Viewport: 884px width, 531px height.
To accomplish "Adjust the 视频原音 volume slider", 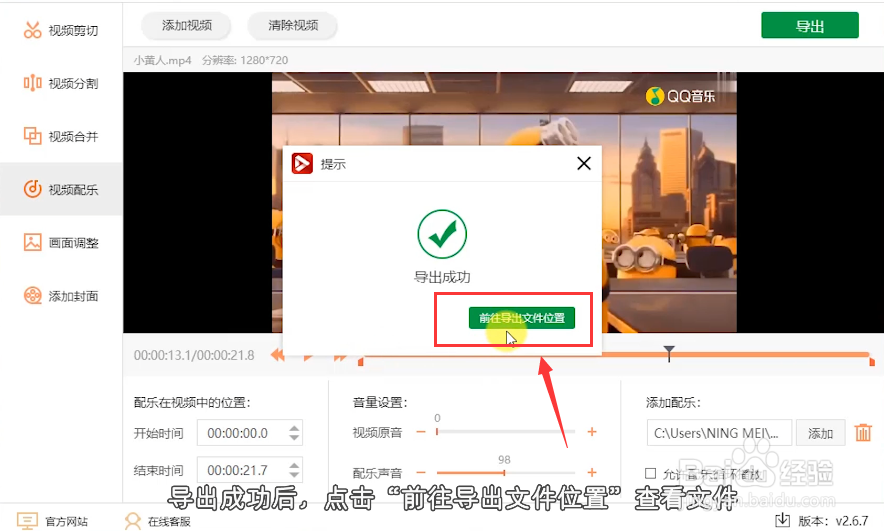I will click(x=506, y=432).
